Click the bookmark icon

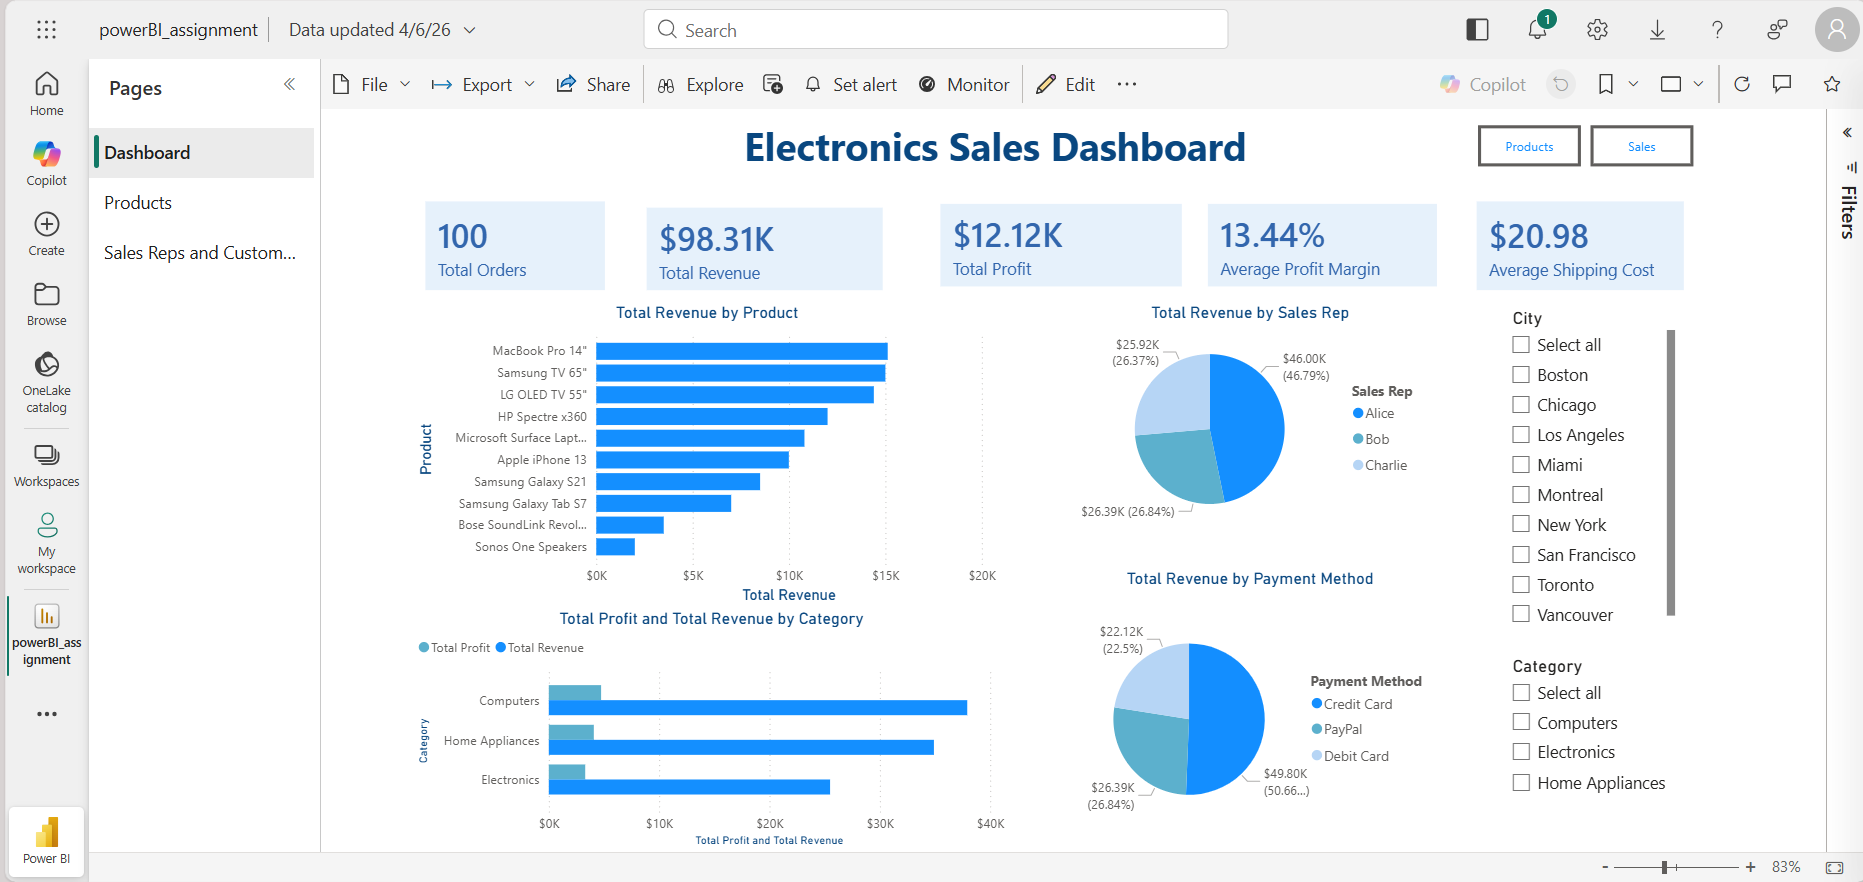[x=1606, y=84]
